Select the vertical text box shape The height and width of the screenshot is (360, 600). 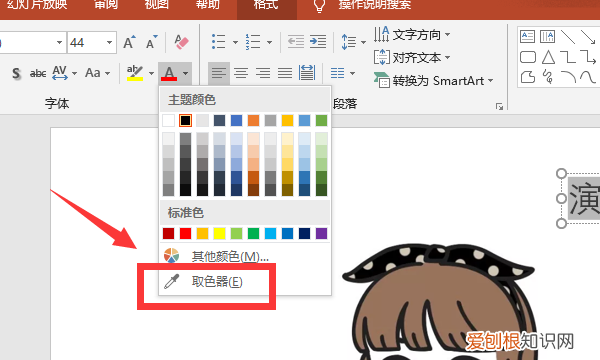pos(548,37)
